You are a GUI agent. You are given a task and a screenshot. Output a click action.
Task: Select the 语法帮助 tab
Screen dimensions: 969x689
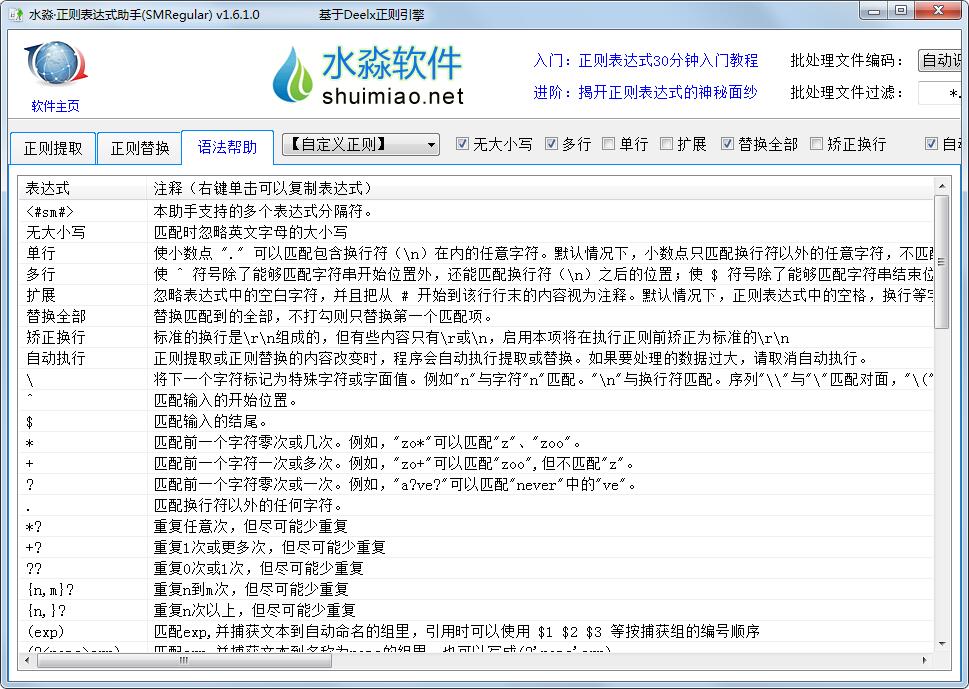(227, 147)
